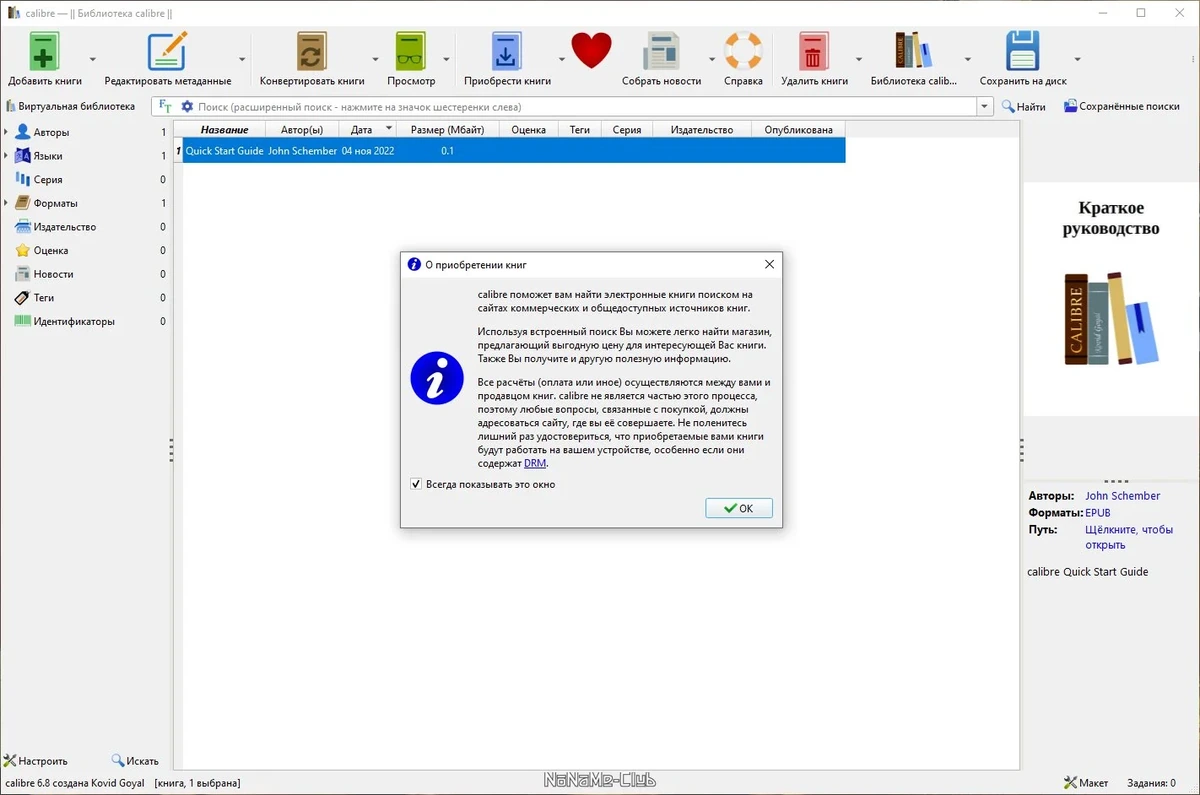Open Собрать новости dropdown arrow
The image size is (1200, 795).
(x=712, y=59)
